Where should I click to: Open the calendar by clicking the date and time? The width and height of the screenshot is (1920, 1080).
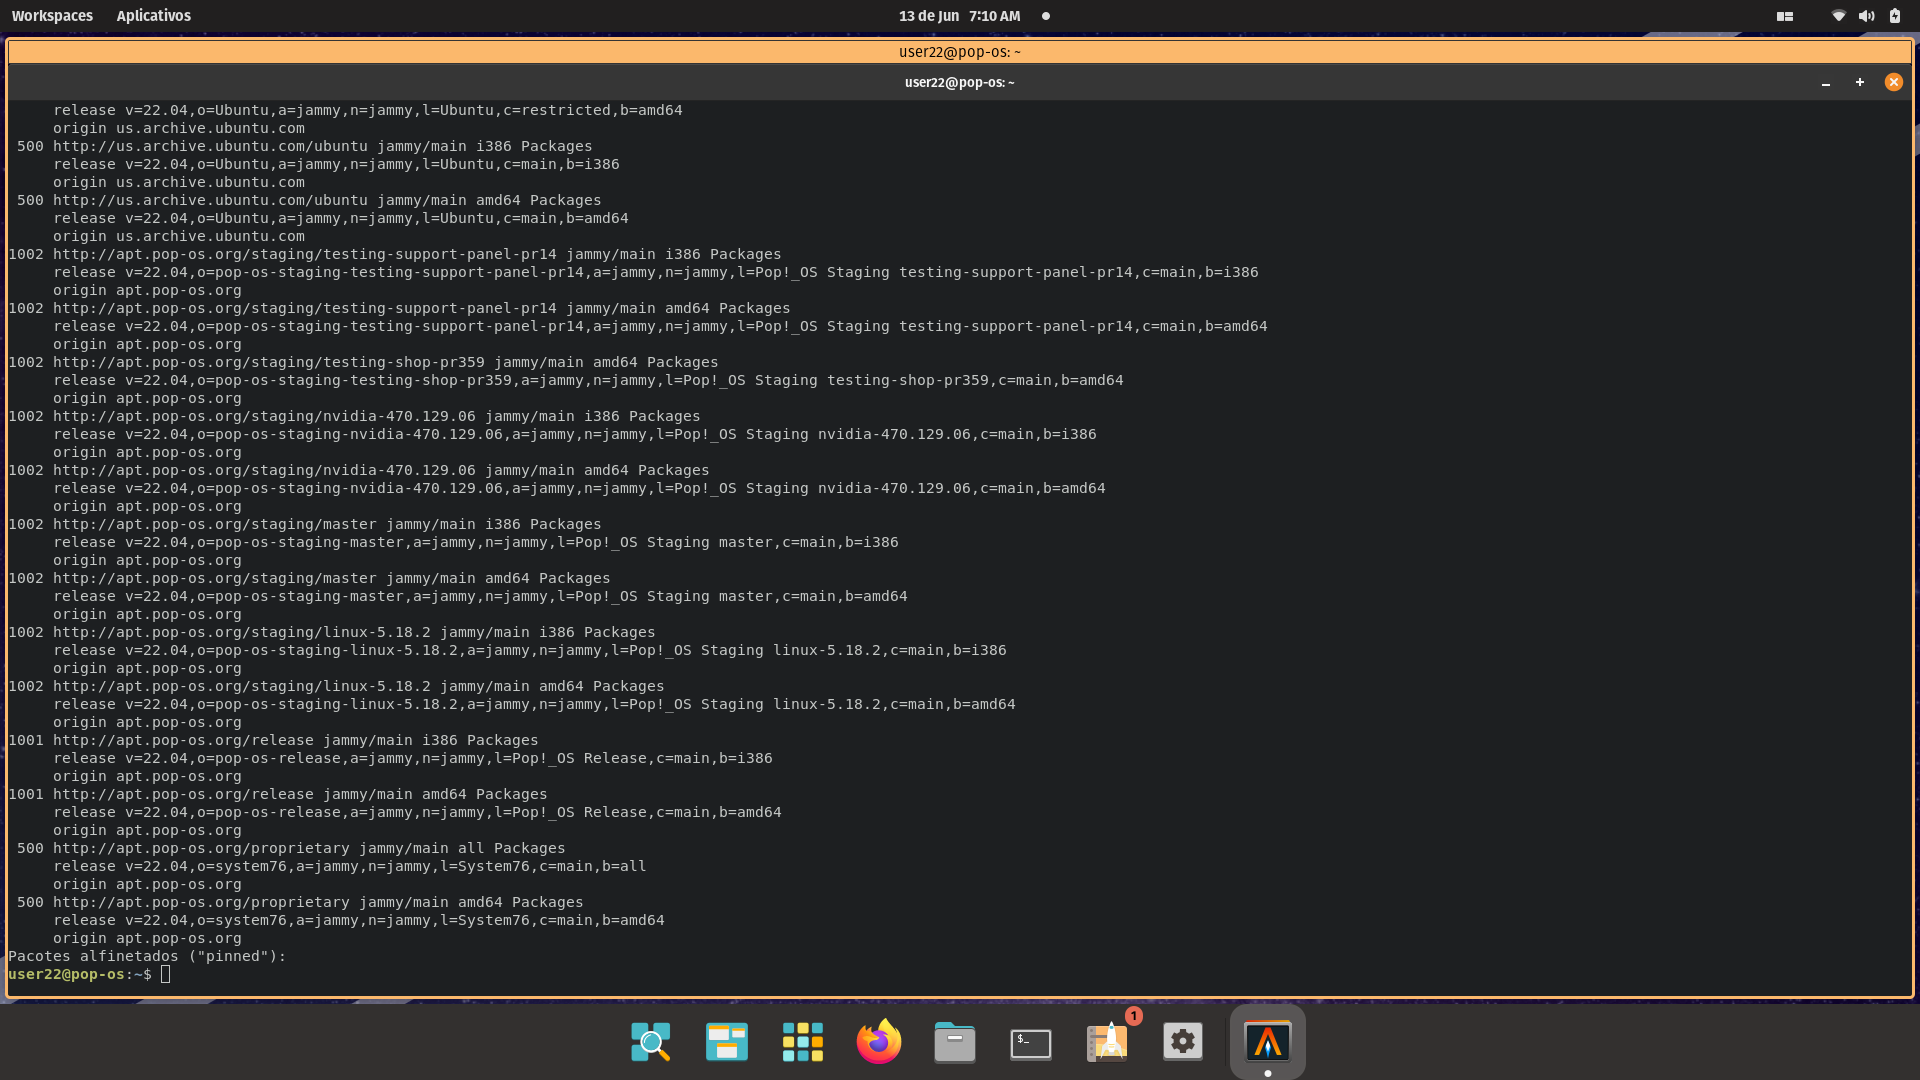point(959,15)
